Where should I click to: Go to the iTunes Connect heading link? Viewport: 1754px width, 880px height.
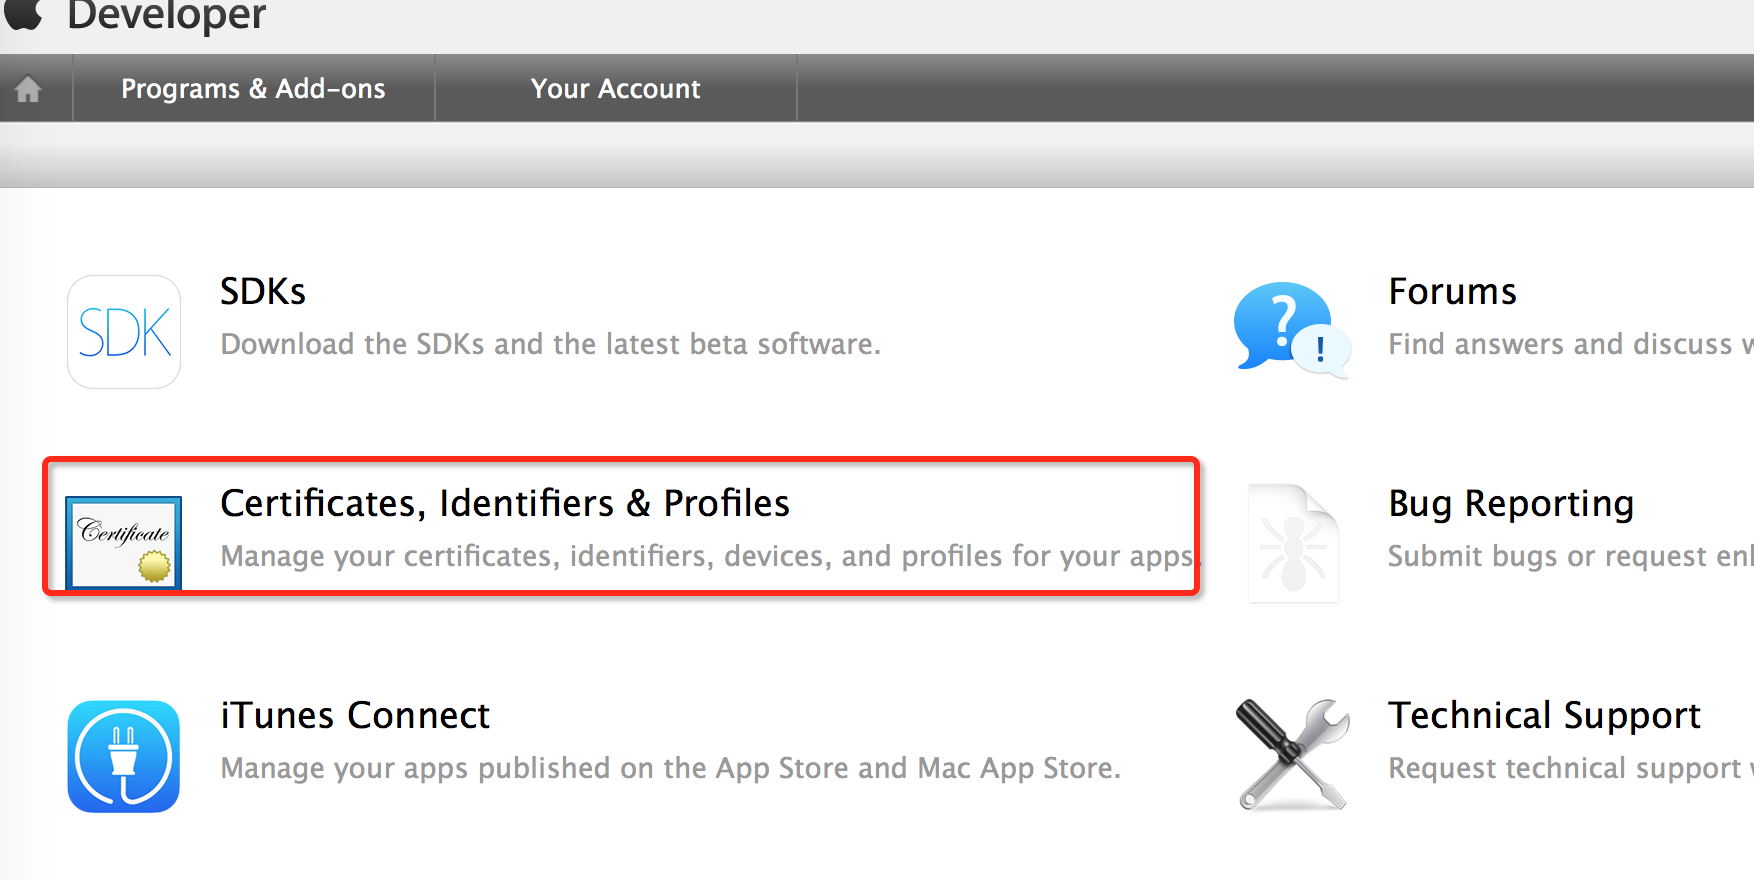(355, 716)
